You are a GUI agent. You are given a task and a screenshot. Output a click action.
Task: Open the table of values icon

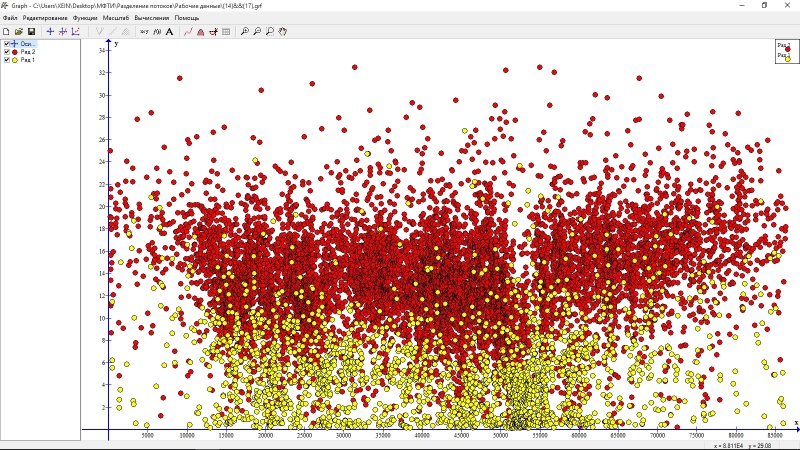click(x=226, y=32)
